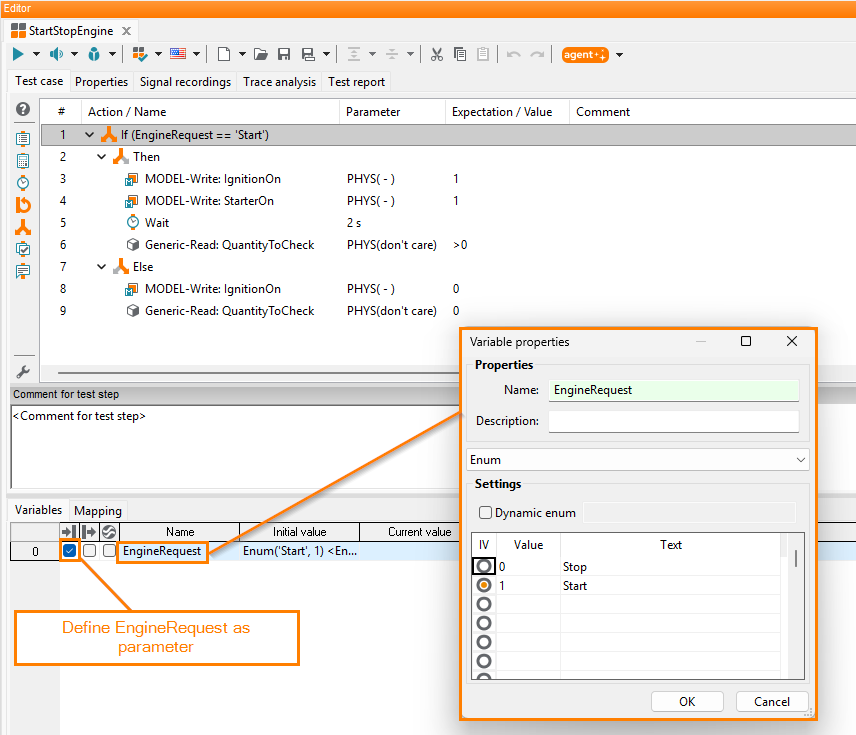Collapse the Else branch
Image resolution: width=856 pixels, height=735 pixels.
click(x=102, y=266)
